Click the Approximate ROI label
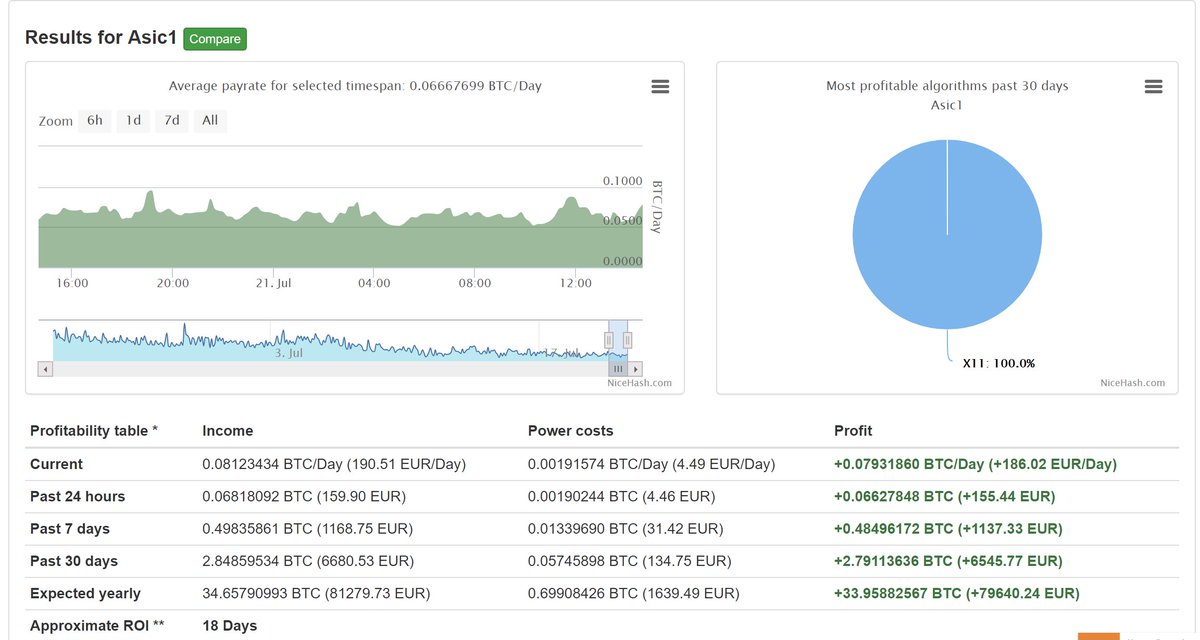The width and height of the screenshot is (1200, 640). coord(97,626)
